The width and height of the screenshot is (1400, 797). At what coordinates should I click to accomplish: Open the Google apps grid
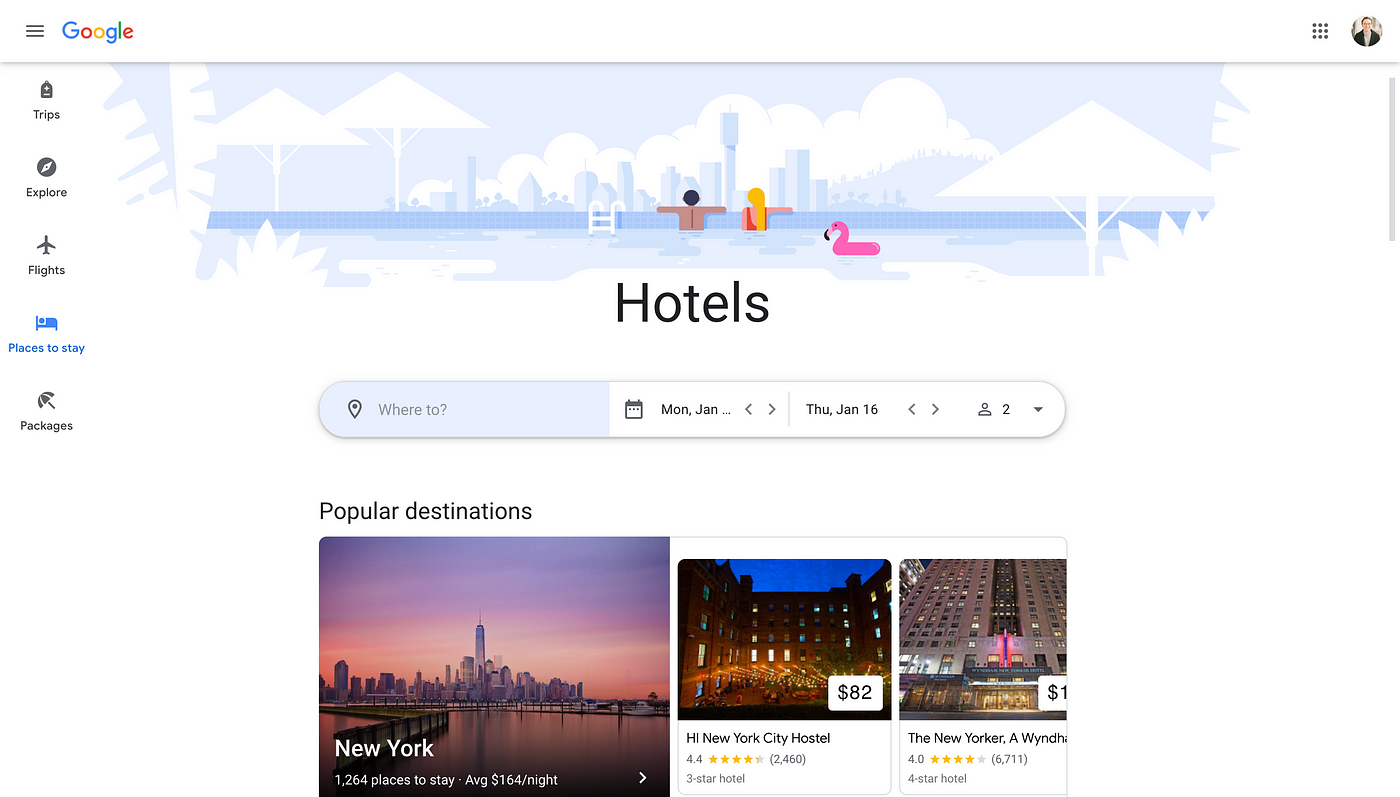(1320, 31)
